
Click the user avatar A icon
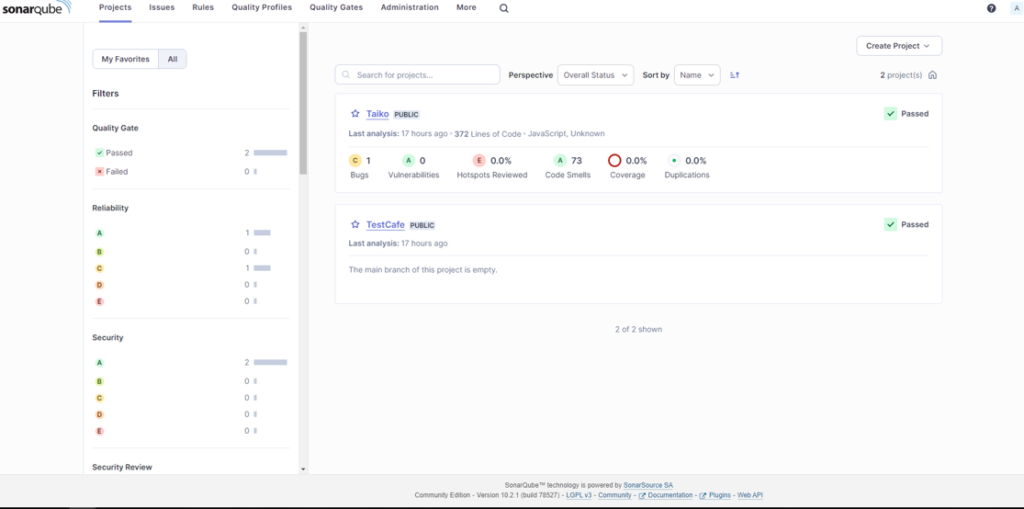tap(1016, 8)
